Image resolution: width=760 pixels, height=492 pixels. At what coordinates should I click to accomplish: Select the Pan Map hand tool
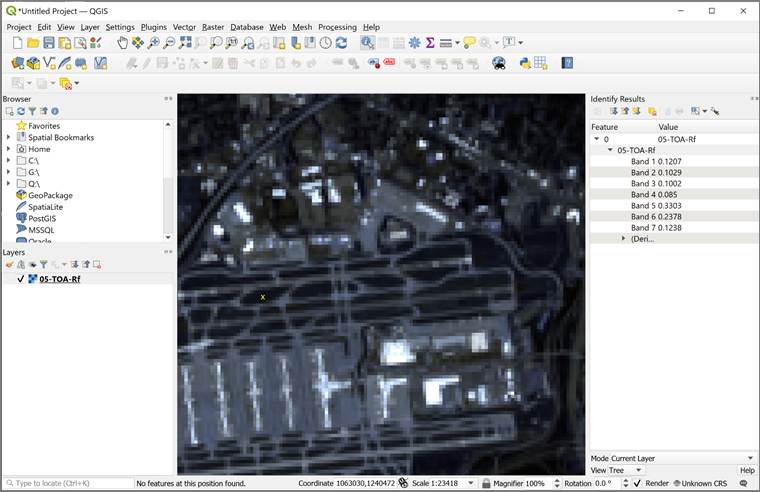pyautogui.click(x=123, y=43)
